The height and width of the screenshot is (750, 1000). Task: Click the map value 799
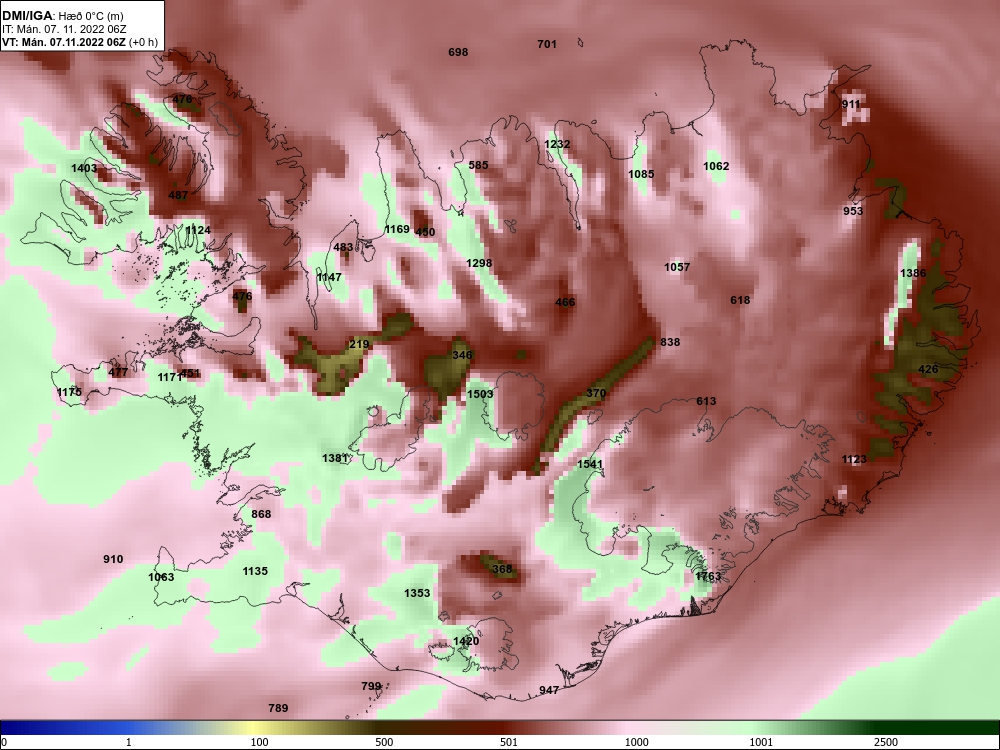(x=371, y=686)
